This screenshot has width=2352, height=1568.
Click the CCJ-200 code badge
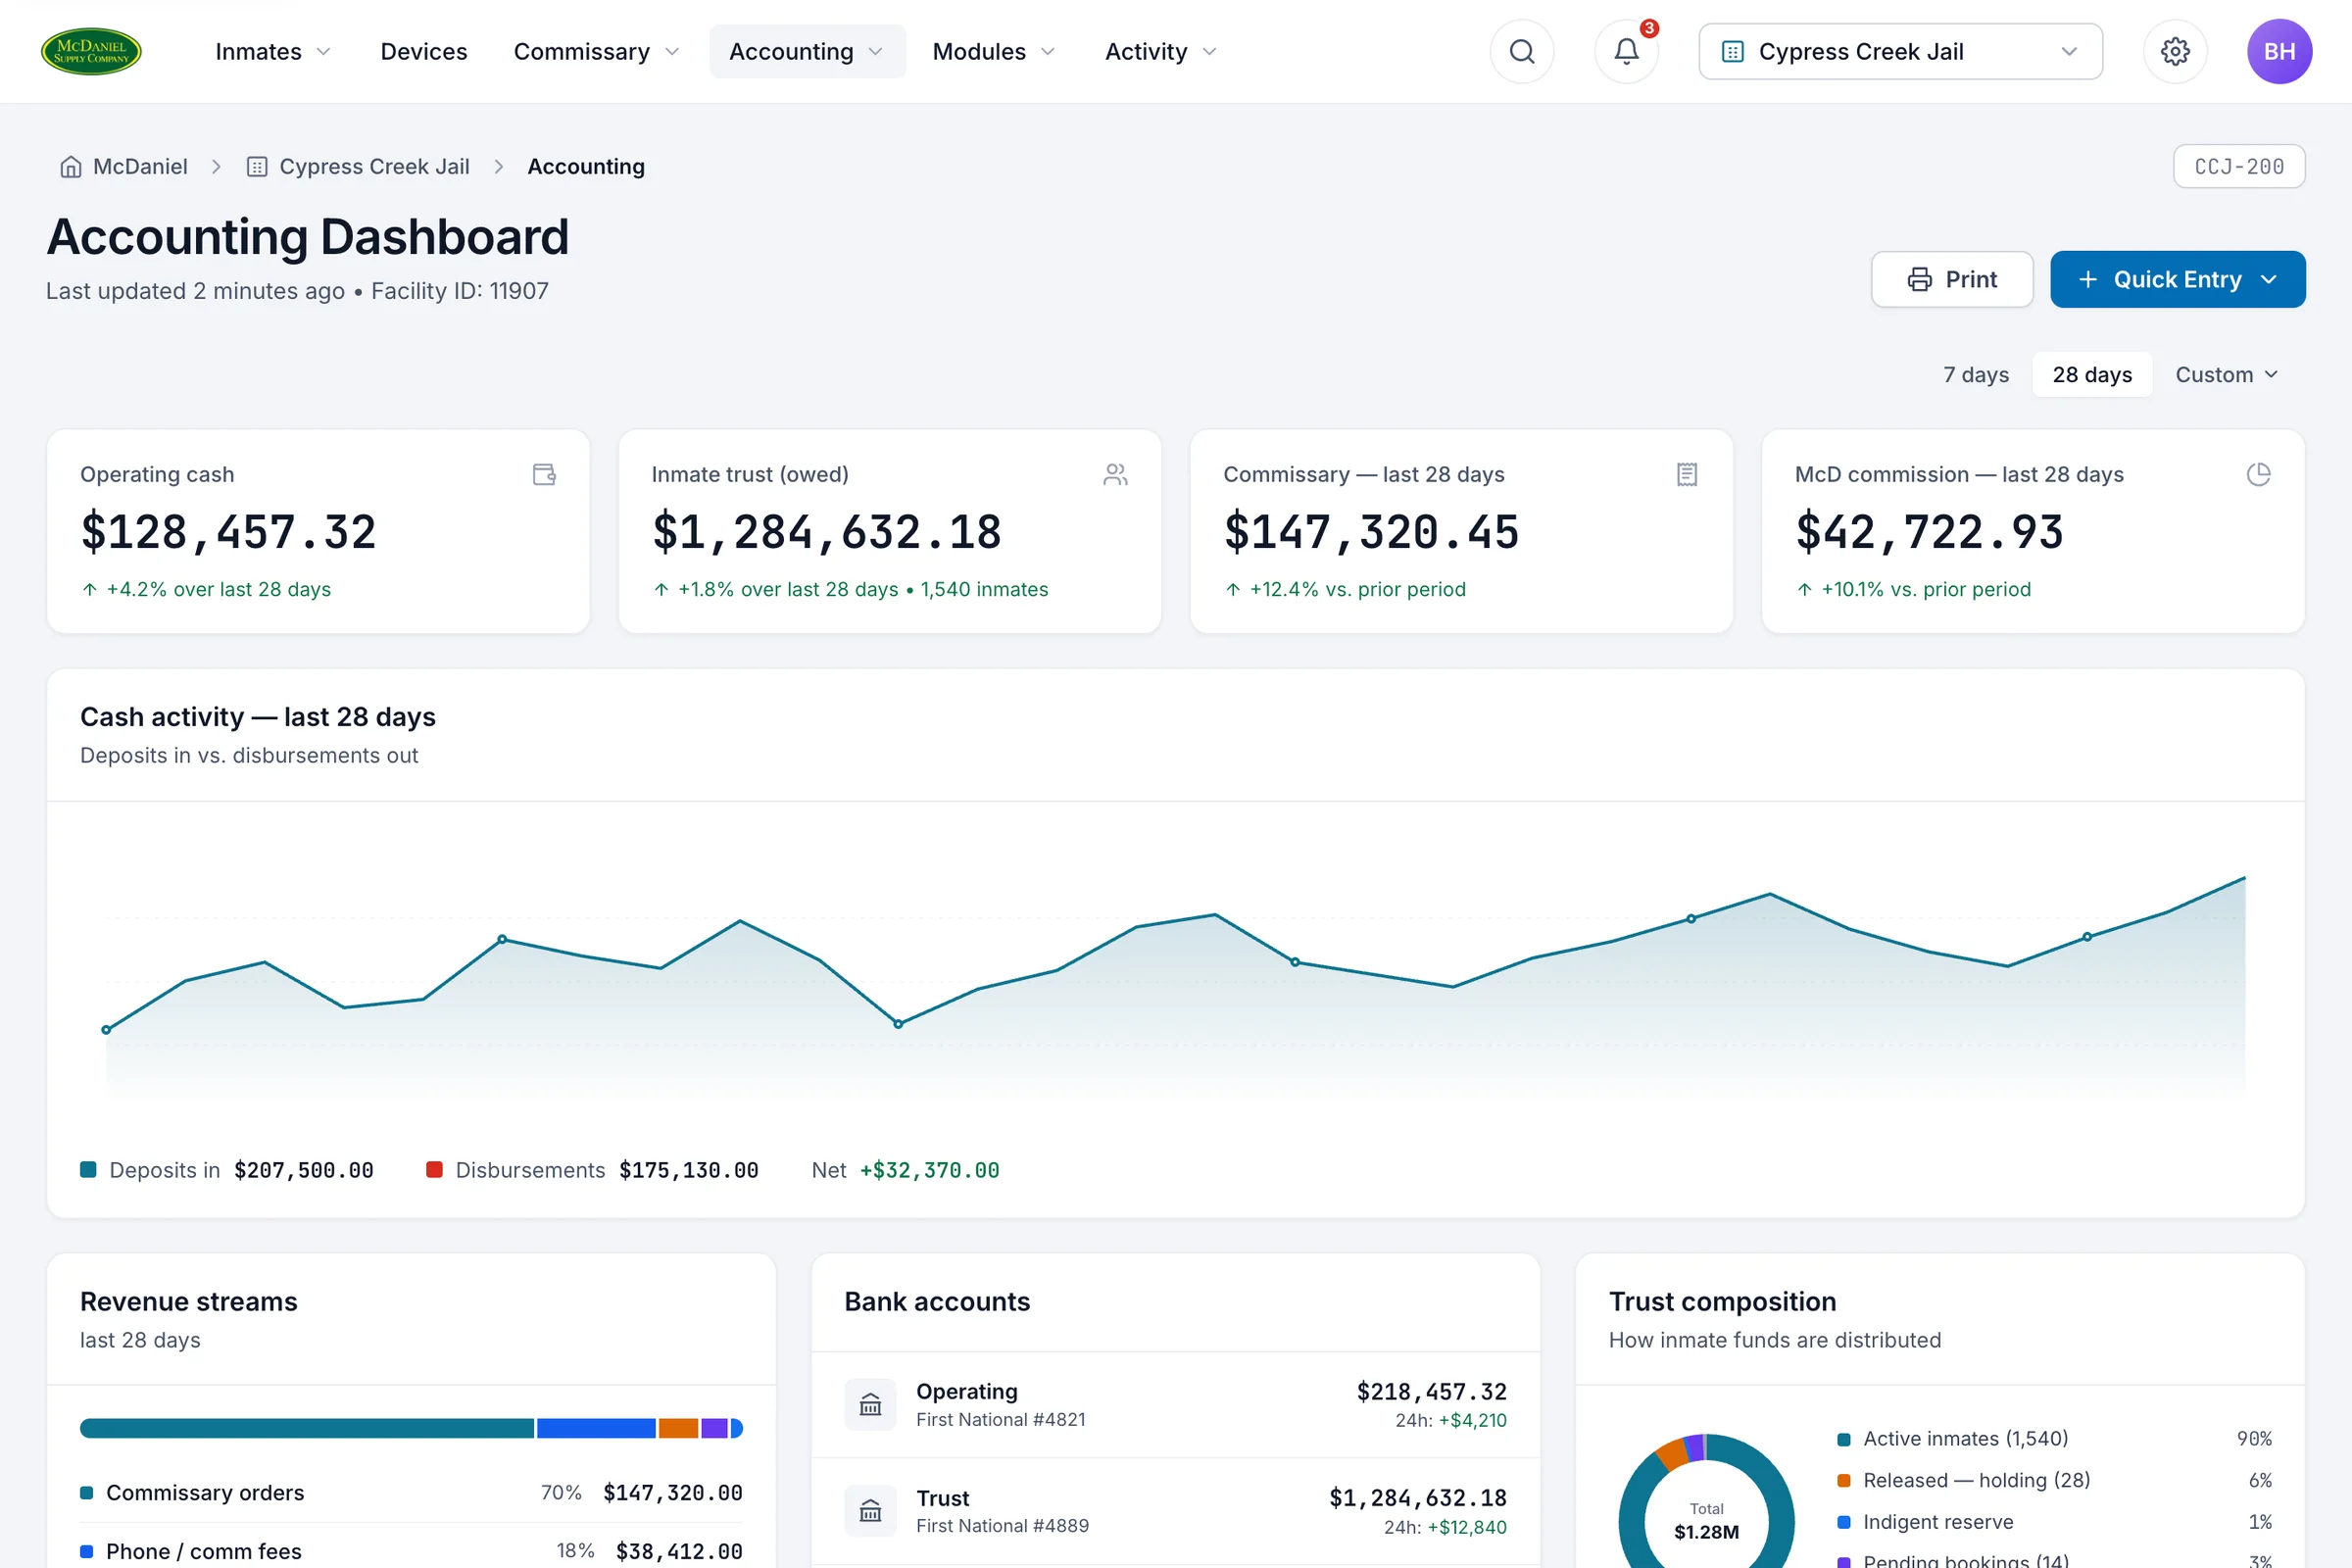(x=2238, y=166)
